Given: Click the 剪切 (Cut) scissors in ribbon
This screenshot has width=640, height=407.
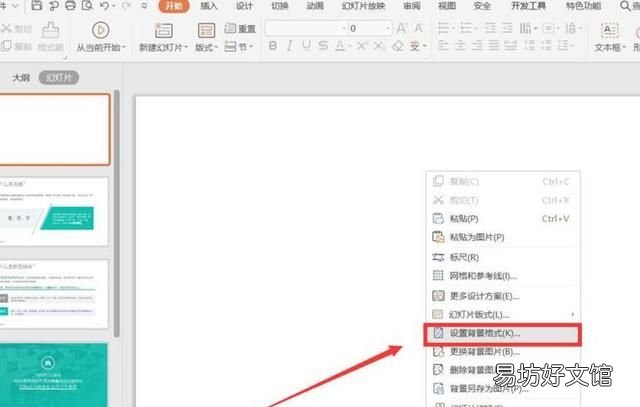Looking at the screenshot, I should click(x=6, y=29).
